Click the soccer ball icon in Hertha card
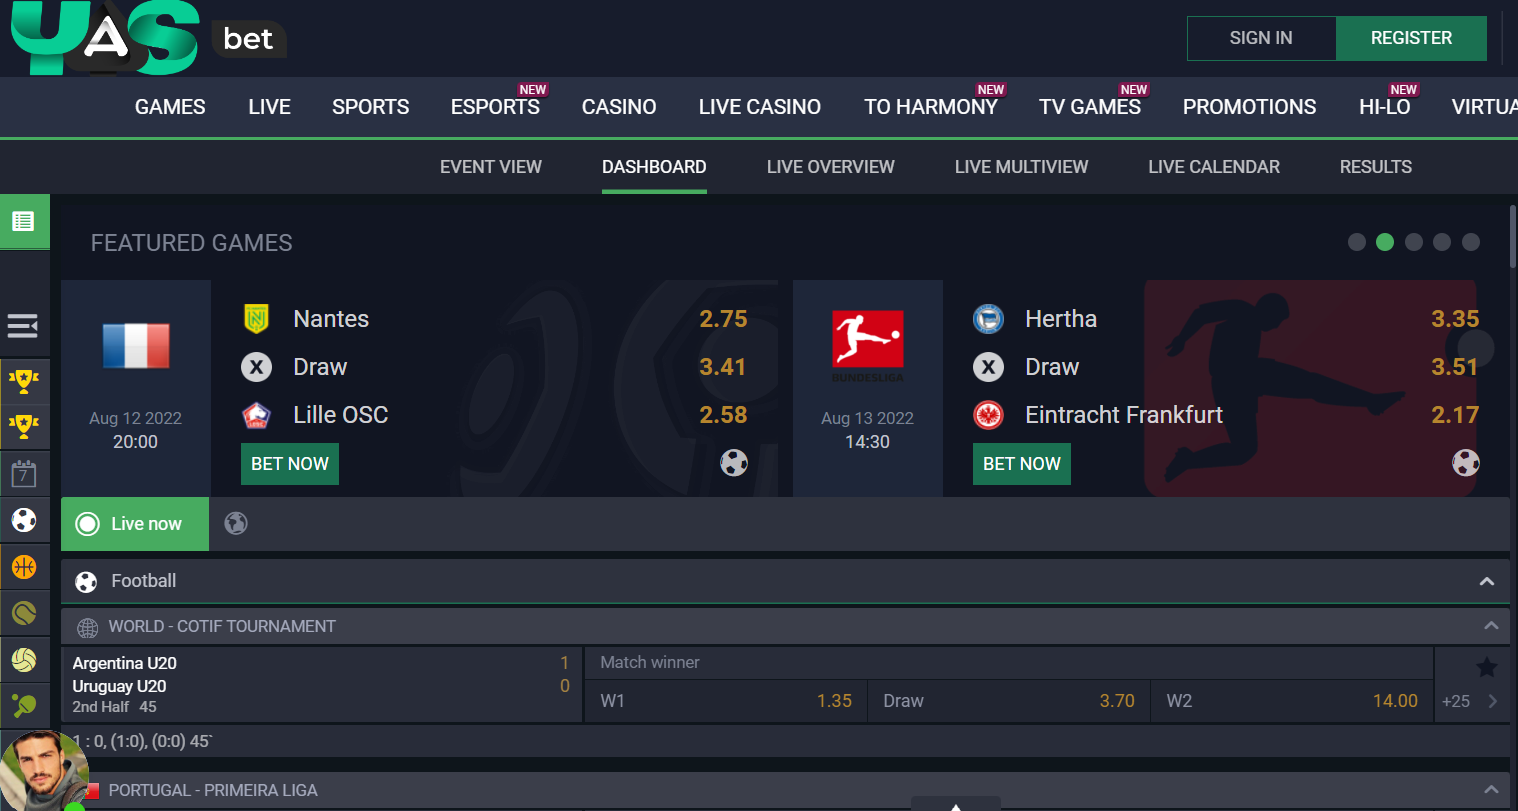The height and width of the screenshot is (811, 1518). point(1466,463)
